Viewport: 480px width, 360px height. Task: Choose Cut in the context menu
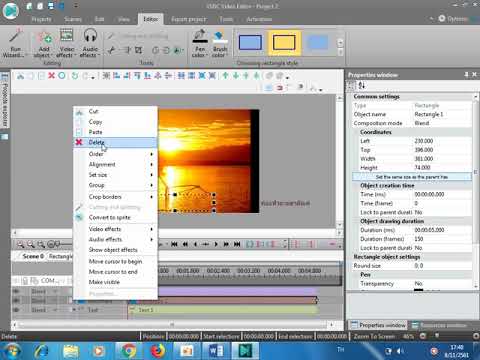[x=115, y=111]
